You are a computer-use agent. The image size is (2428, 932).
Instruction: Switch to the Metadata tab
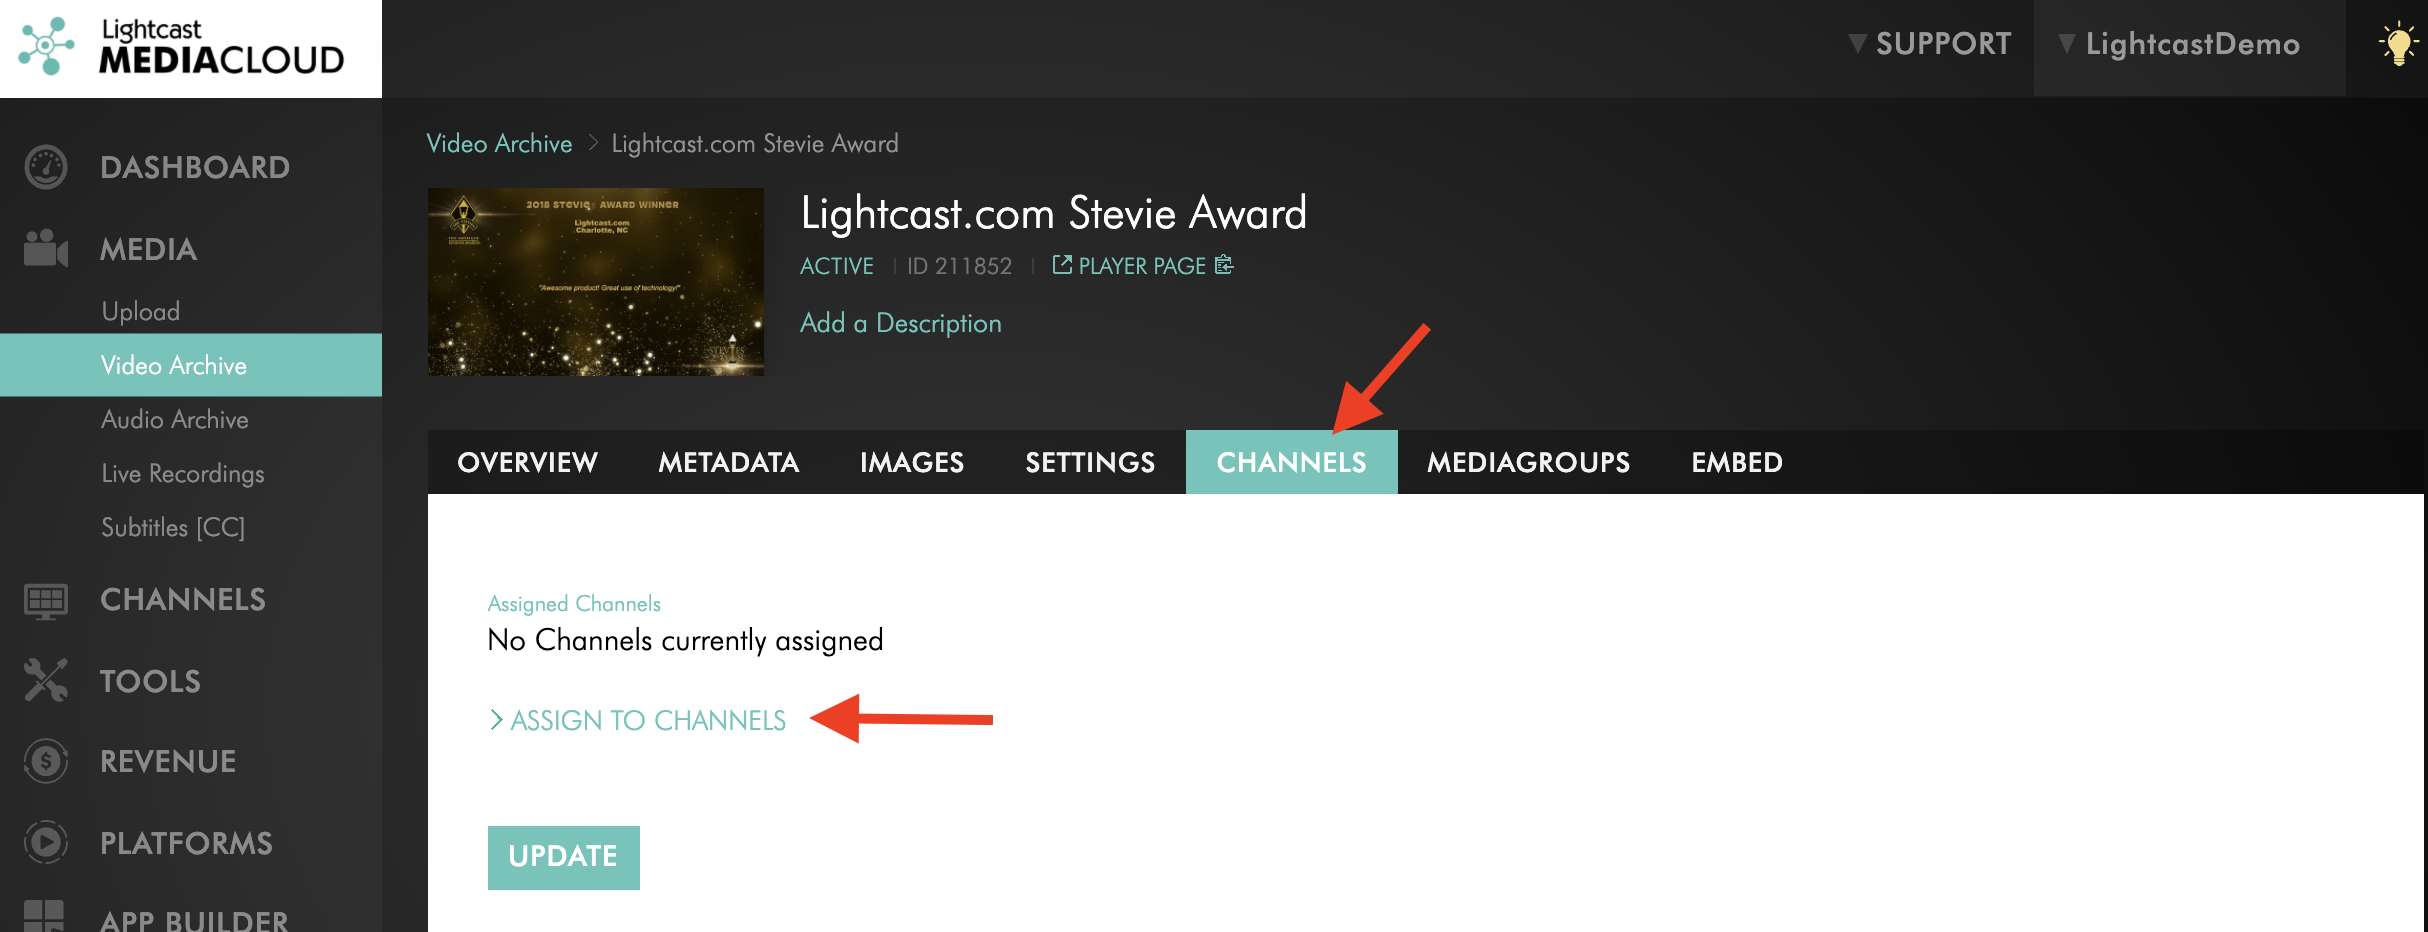pyautogui.click(x=728, y=462)
